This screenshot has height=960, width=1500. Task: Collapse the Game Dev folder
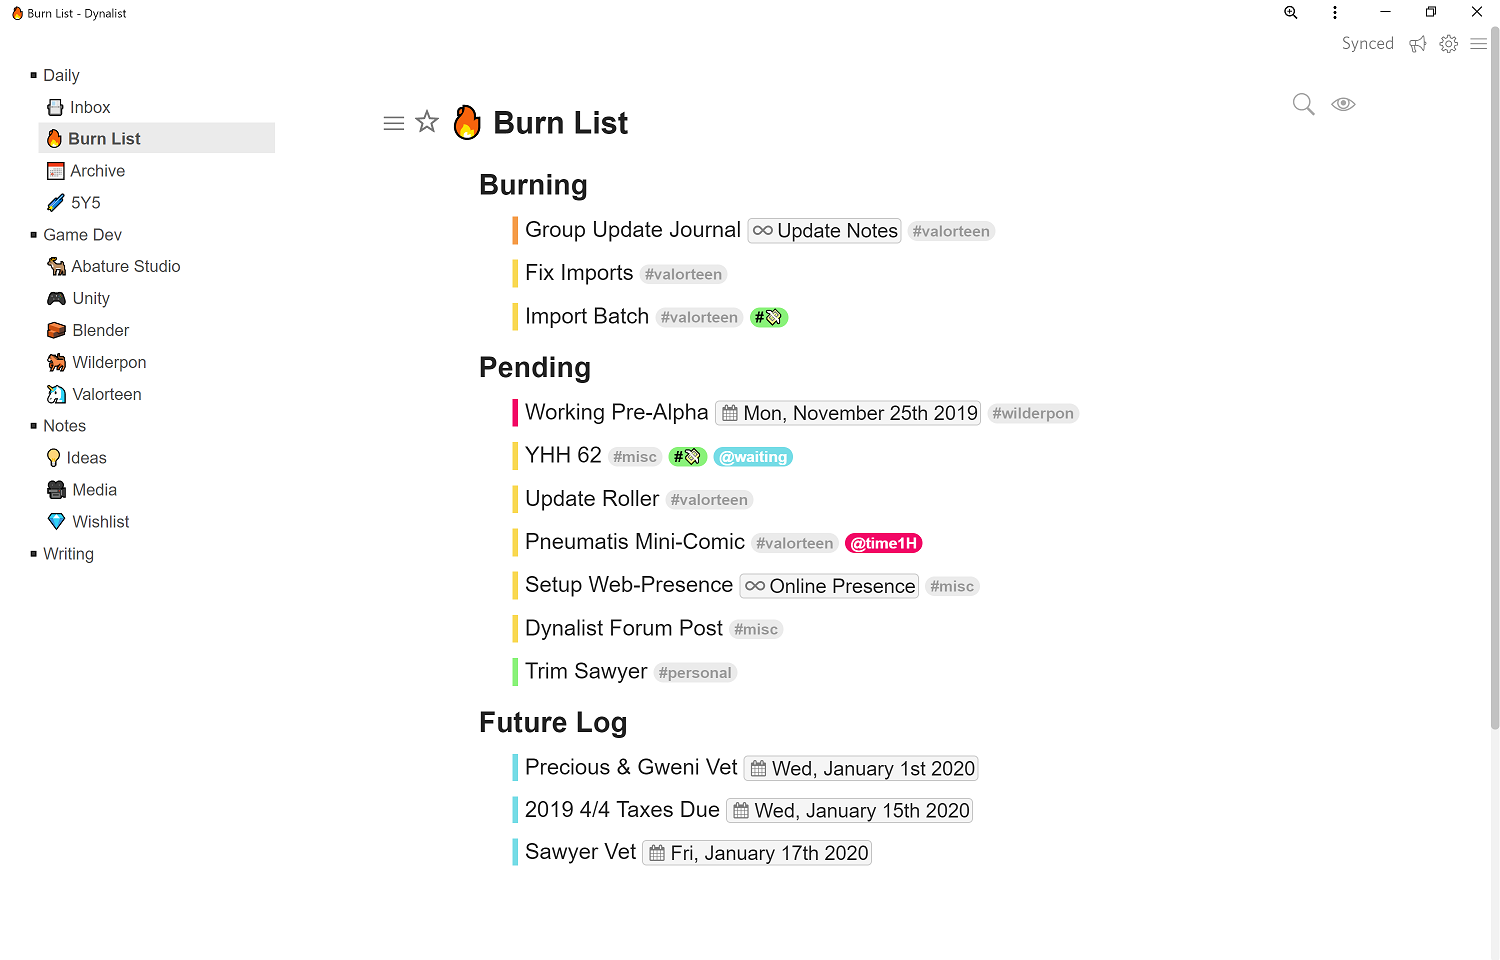coord(34,235)
